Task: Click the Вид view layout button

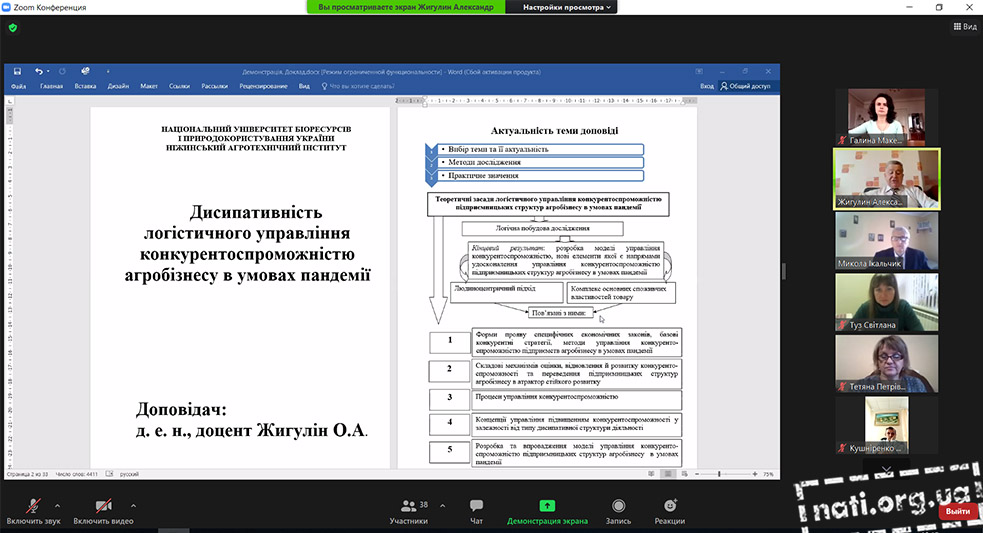Action: point(965,26)
